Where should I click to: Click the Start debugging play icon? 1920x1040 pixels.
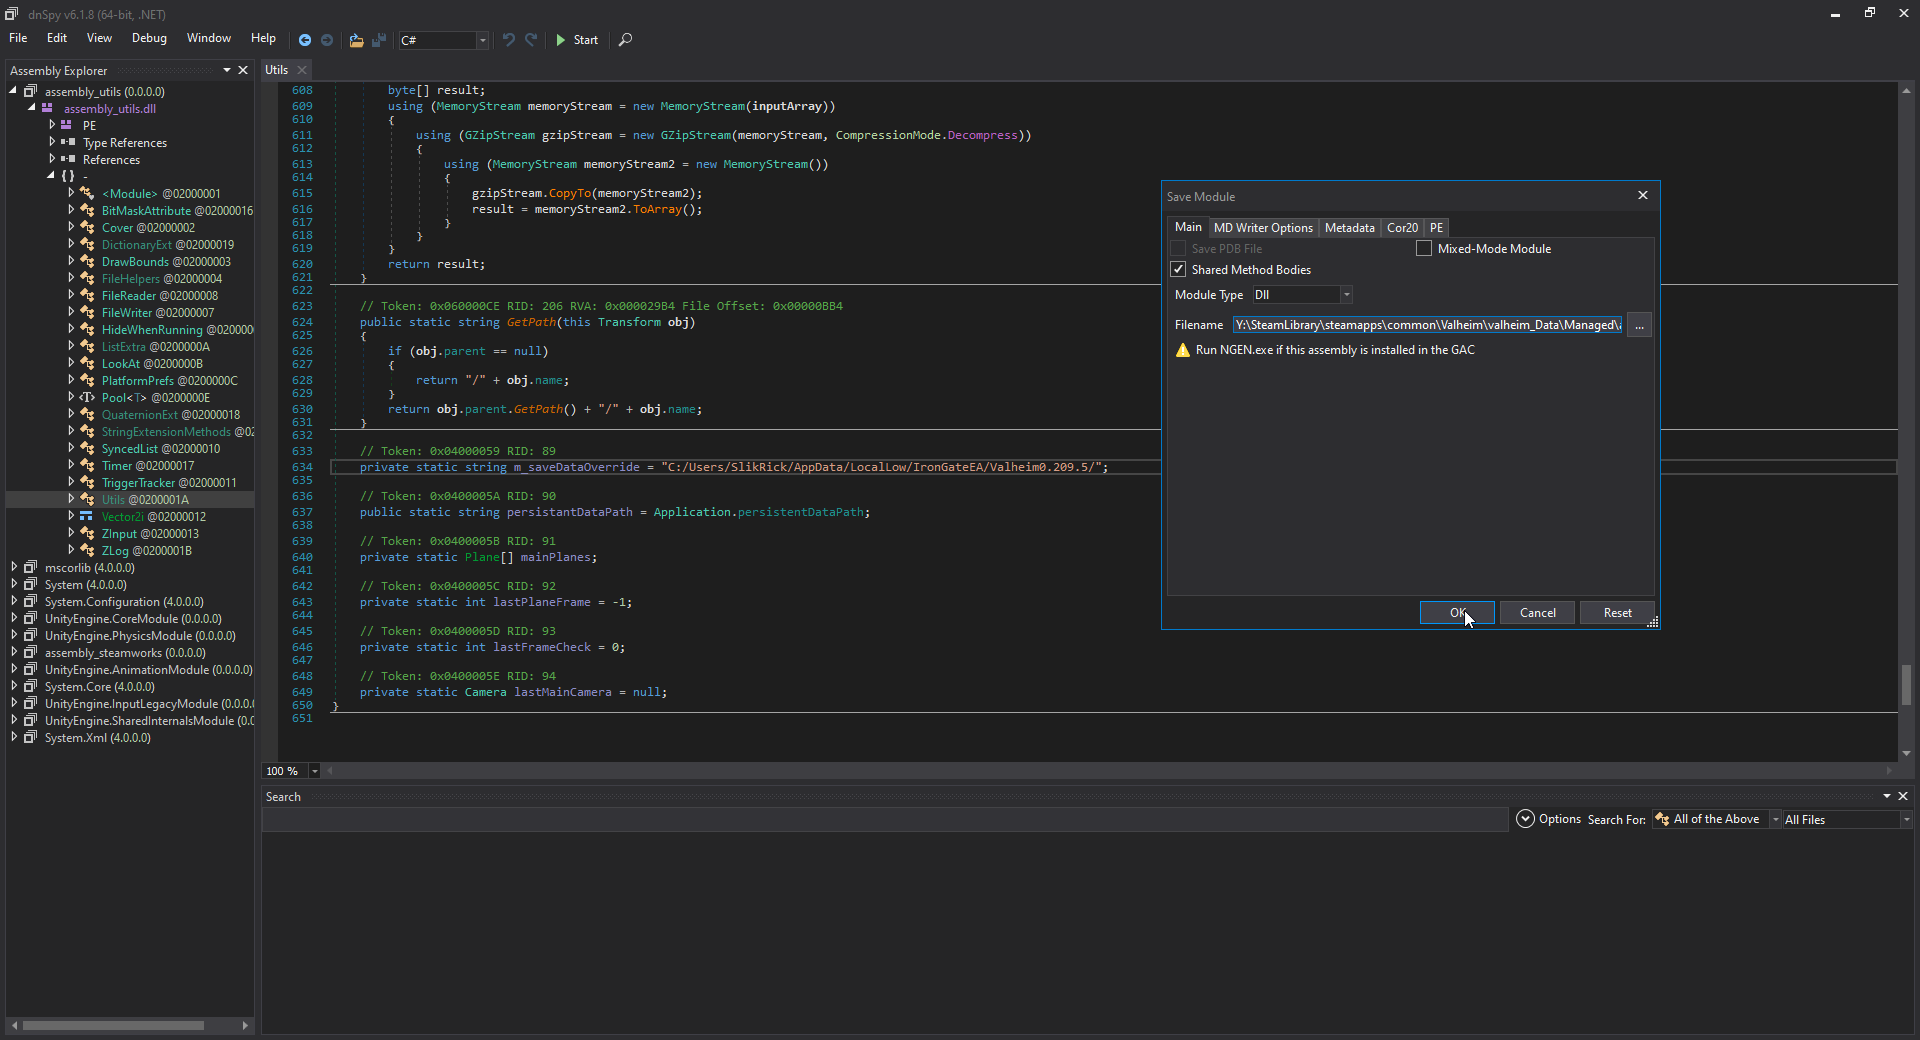point(561,40)
